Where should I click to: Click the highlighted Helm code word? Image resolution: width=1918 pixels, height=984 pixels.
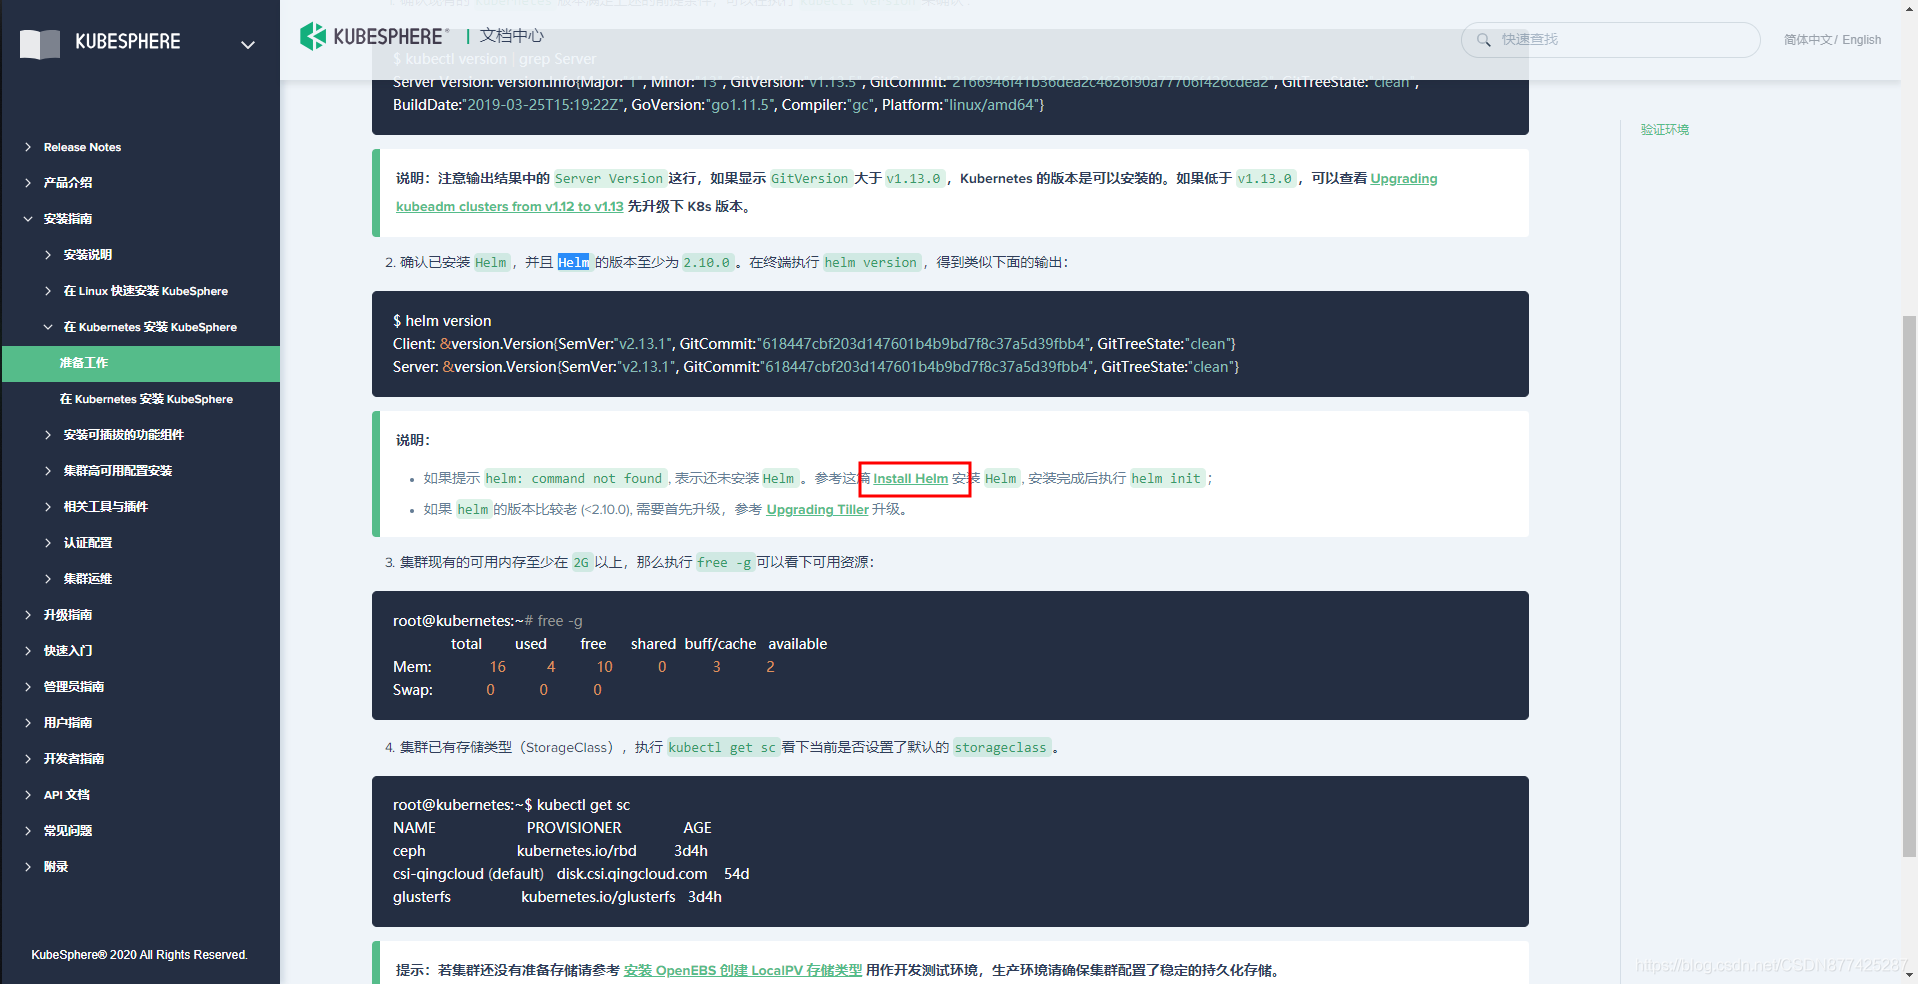573,263
